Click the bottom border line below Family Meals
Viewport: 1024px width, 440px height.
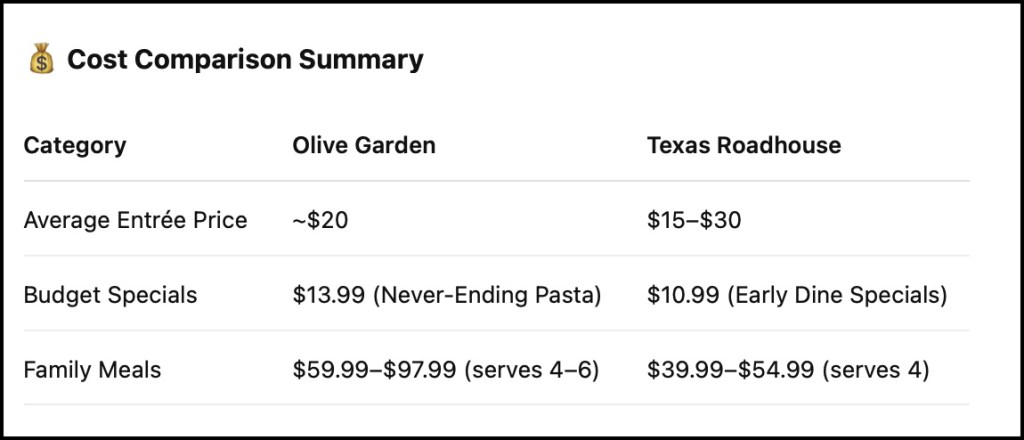coord(496,405)
